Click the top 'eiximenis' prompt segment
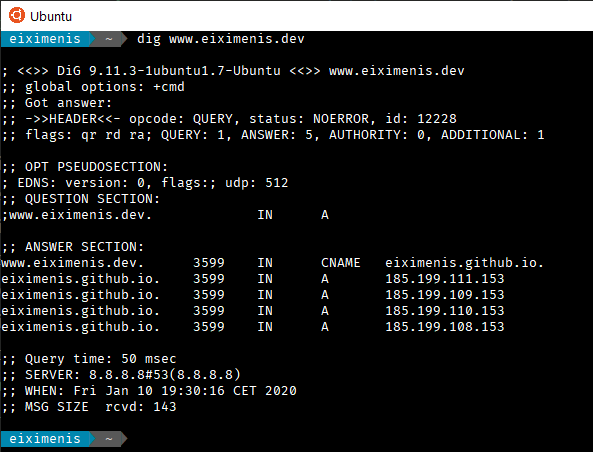Viewport: 593px width, 452px height. click(45, 39)
